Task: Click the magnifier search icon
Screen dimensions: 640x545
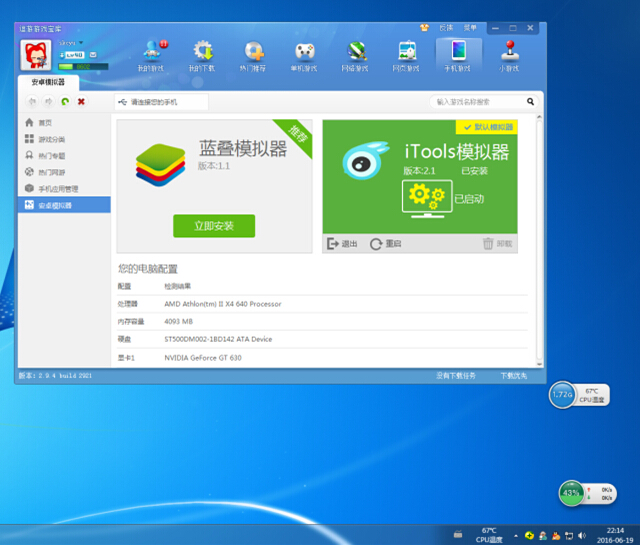Action: 530,102
